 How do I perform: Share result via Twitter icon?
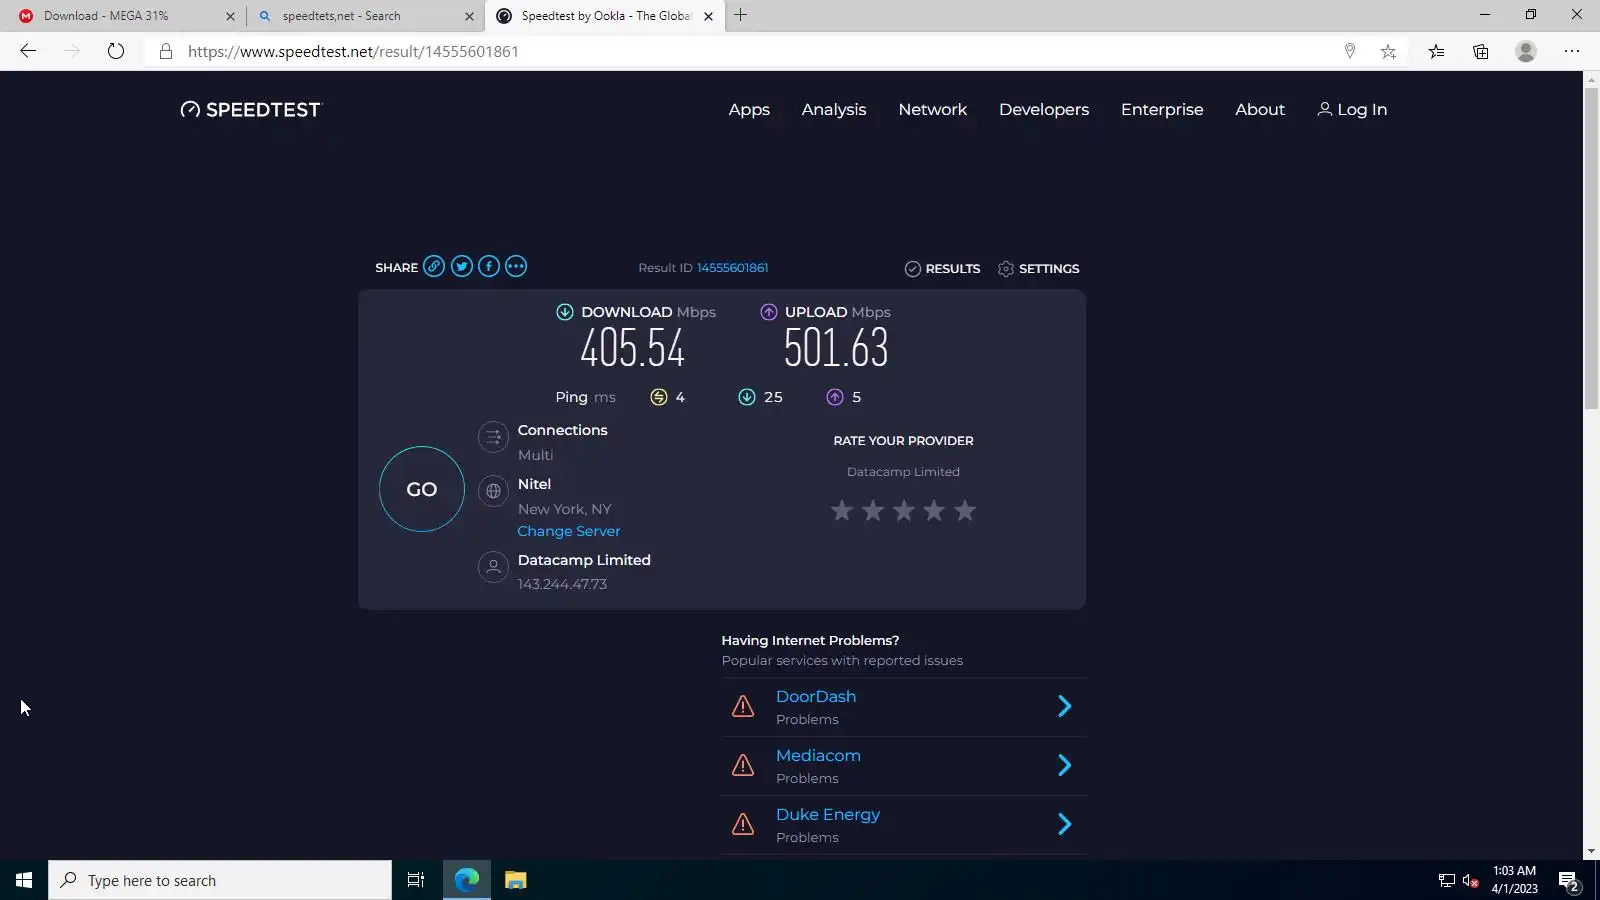pos(461,266)
